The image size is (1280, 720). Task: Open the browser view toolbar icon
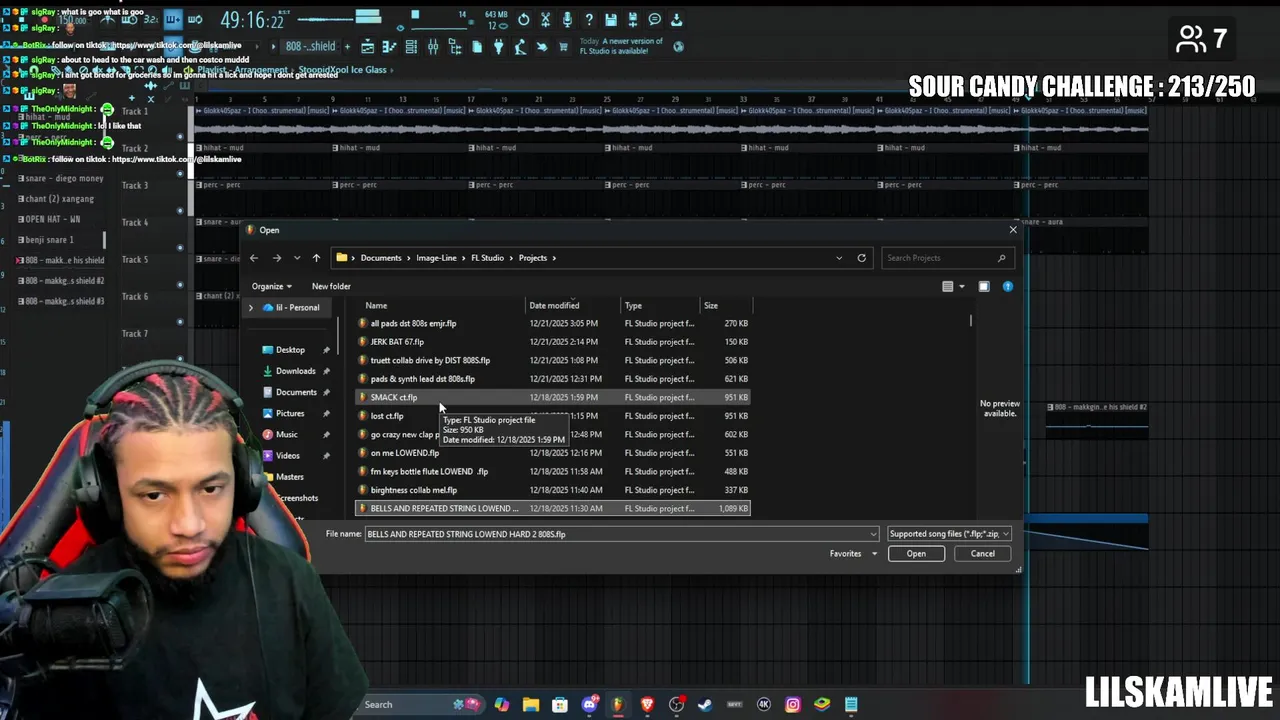[455, 47]
